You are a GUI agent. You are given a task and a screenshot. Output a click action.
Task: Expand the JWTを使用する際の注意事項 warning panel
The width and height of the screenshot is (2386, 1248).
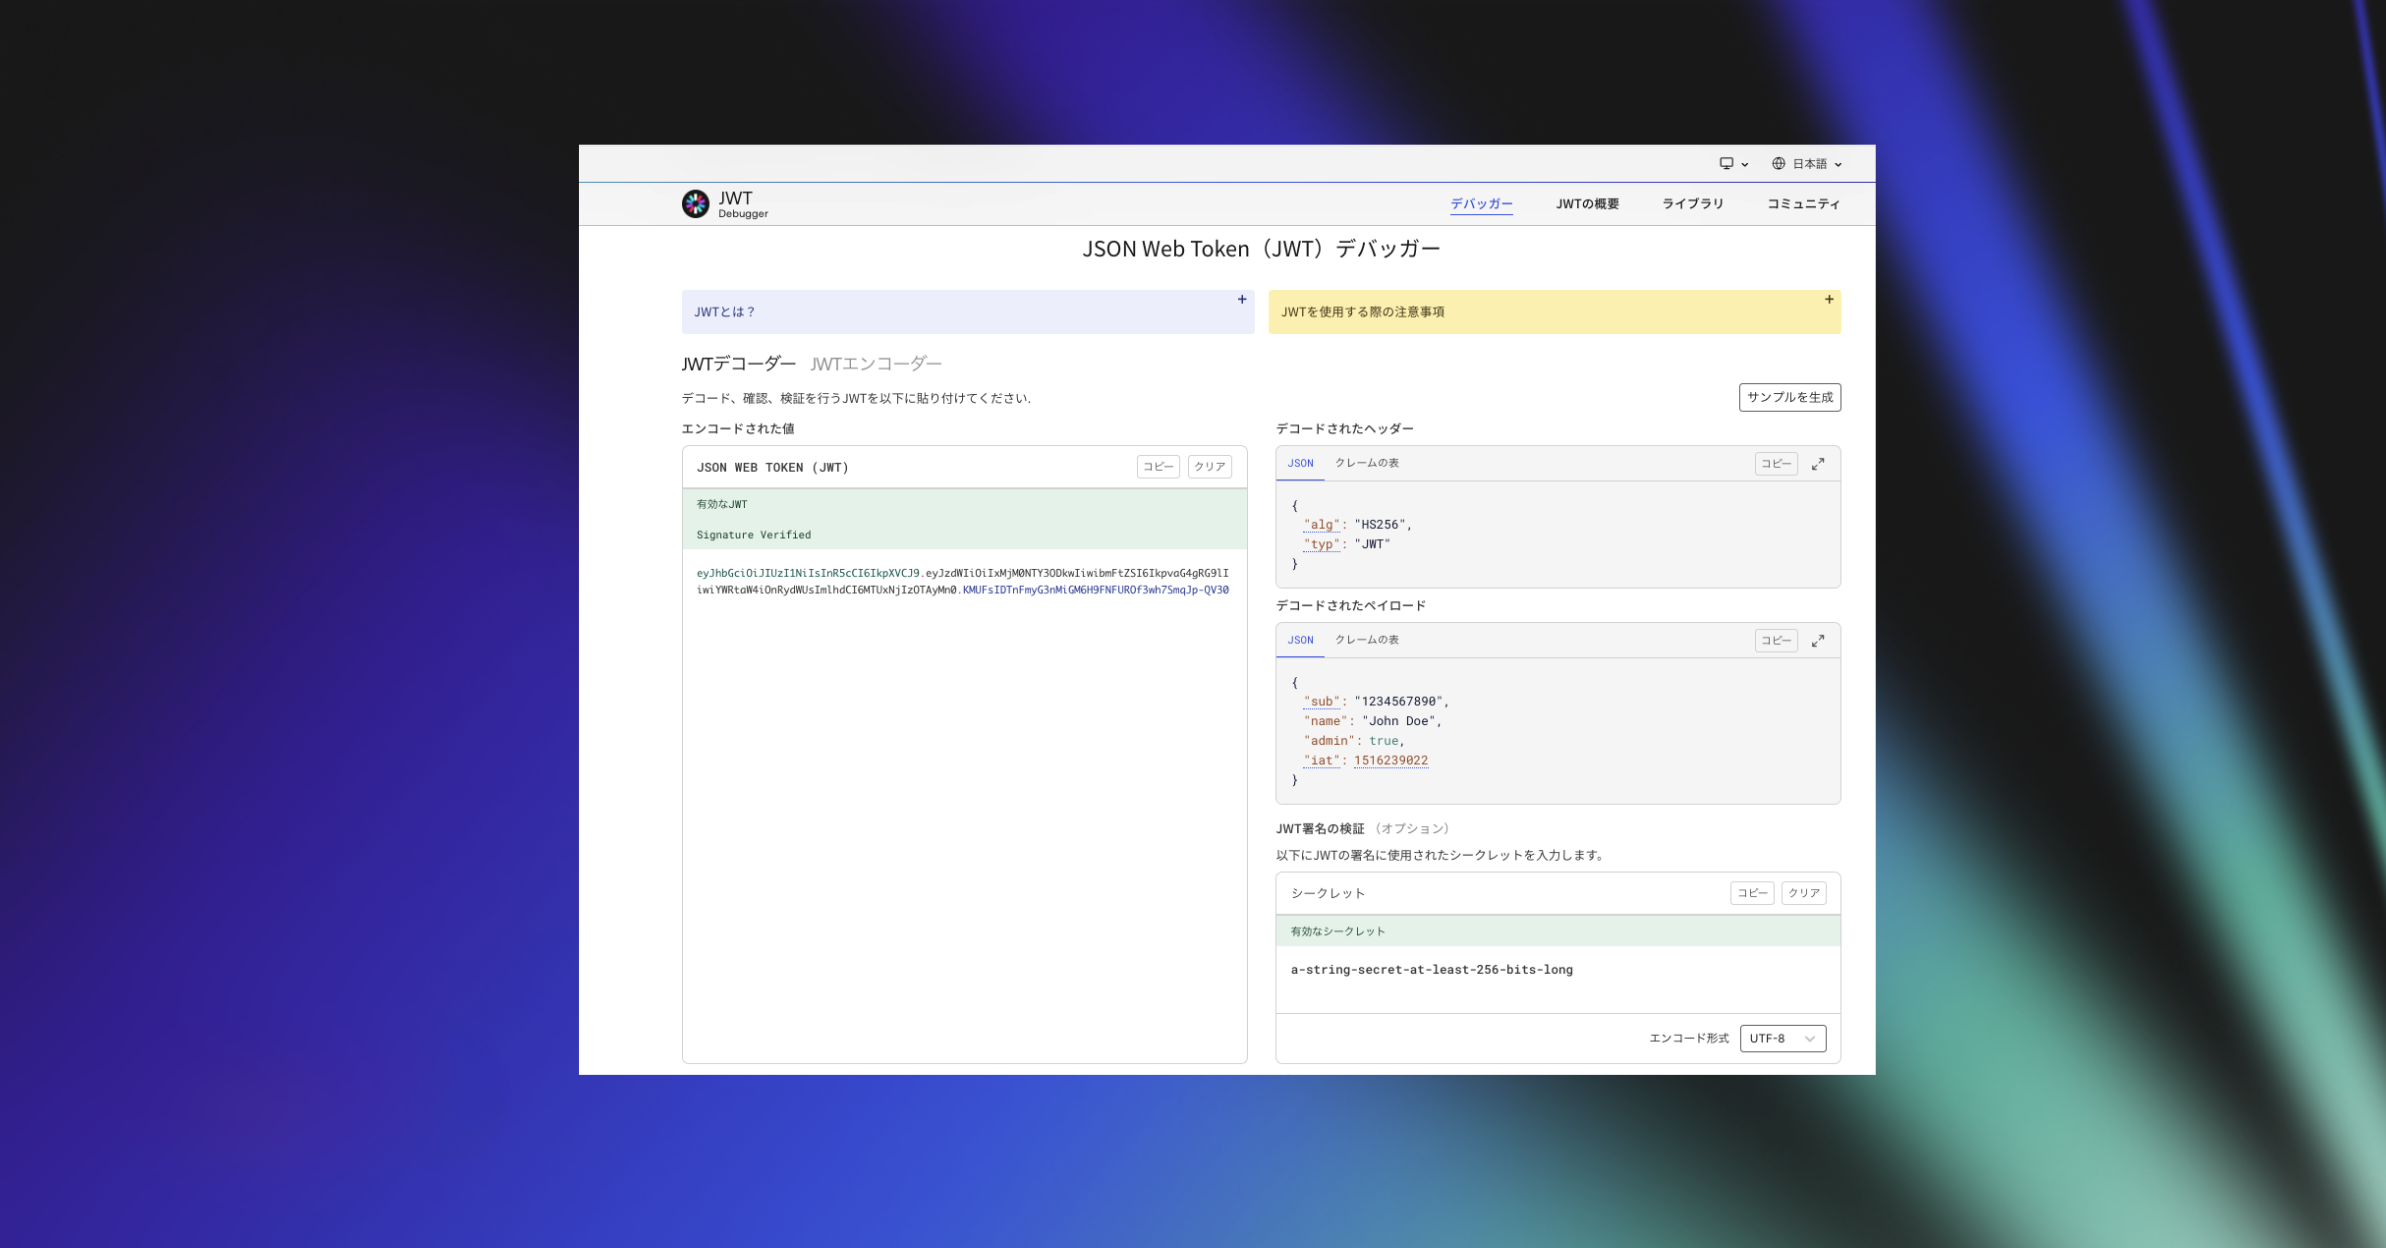(1828, 300)
